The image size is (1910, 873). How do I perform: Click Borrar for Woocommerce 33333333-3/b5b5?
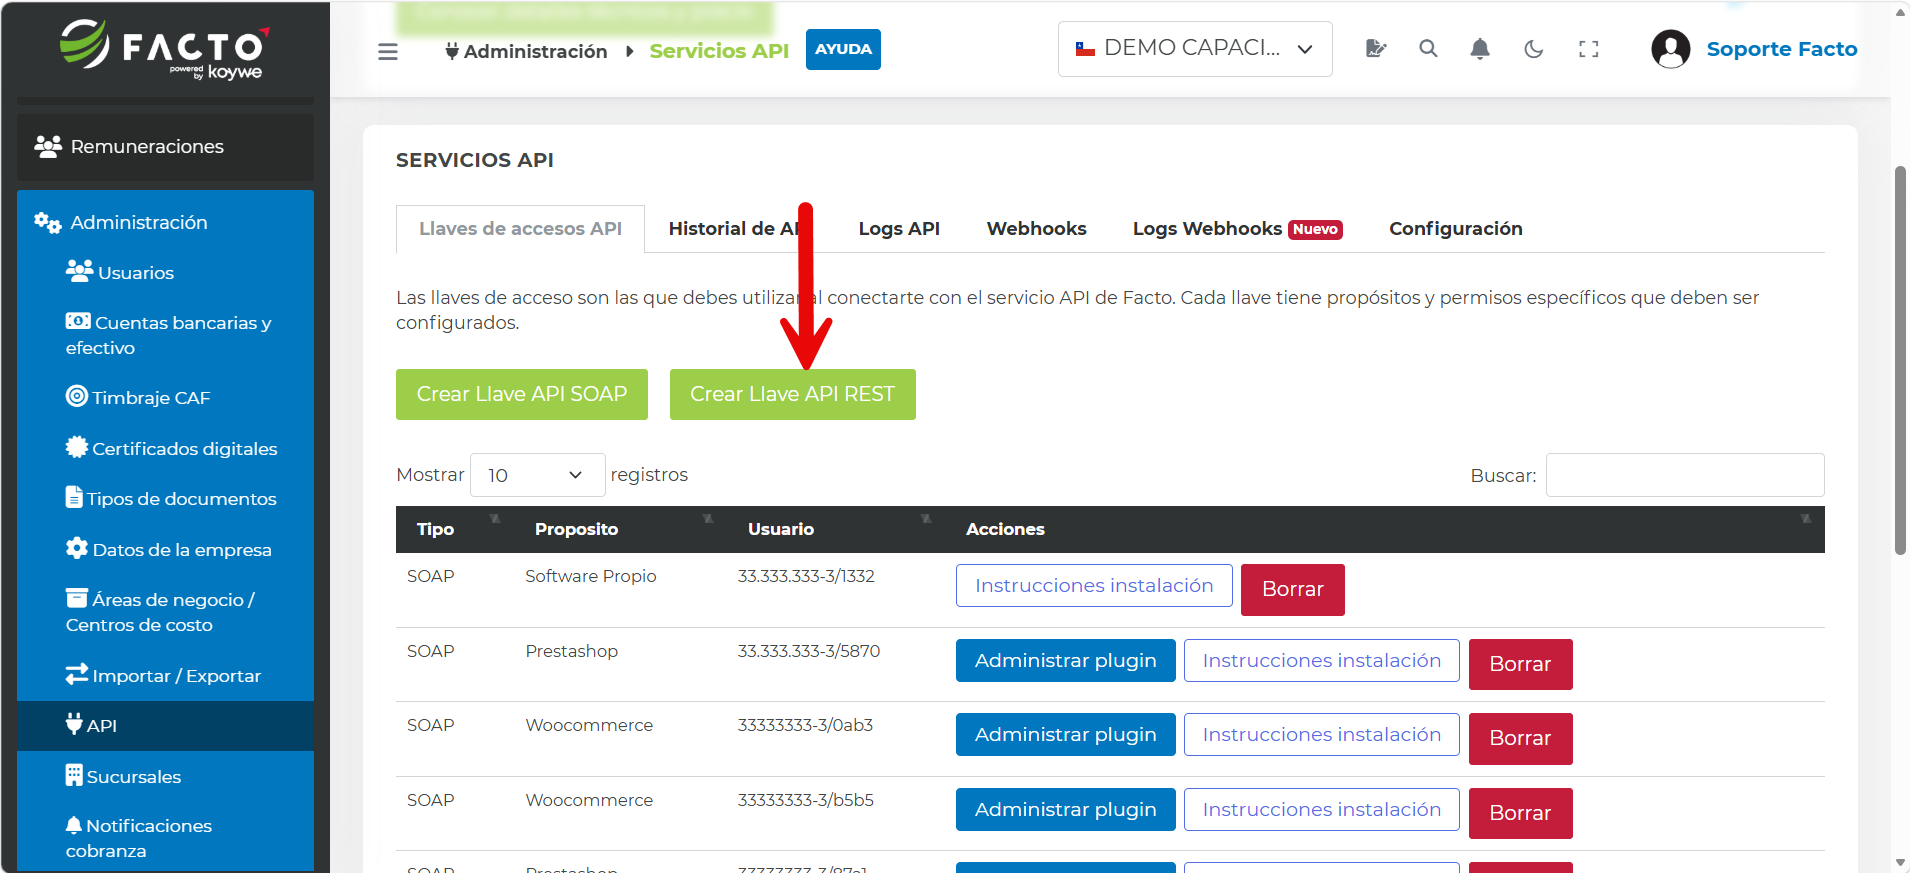click(1520, 813)
